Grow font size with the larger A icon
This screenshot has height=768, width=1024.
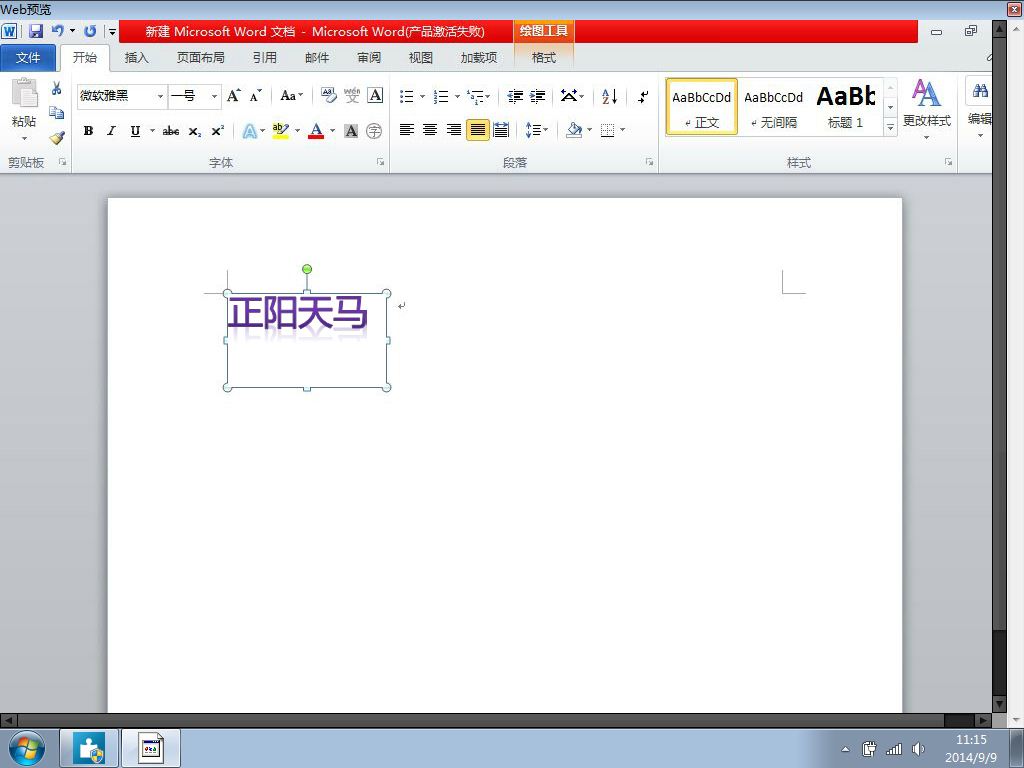click(x=234, y=96)
